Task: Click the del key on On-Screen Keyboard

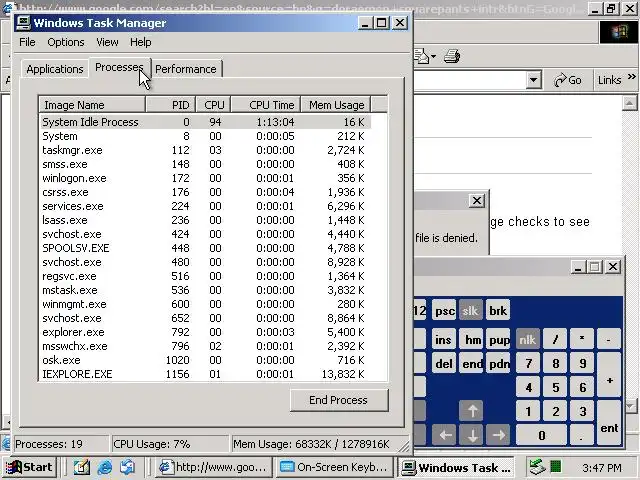Action: point(443,363)
